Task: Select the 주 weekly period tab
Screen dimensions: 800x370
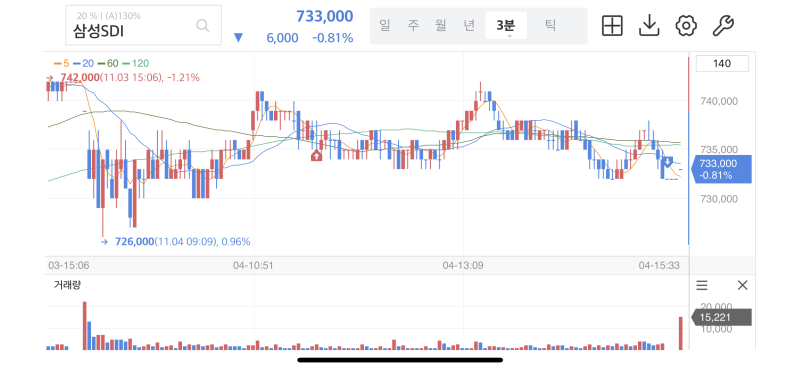Action: tap(413, 25)
